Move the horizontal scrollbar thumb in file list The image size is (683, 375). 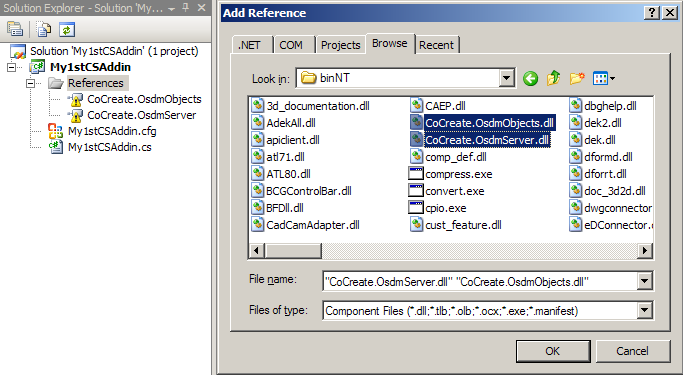point(293,250)
